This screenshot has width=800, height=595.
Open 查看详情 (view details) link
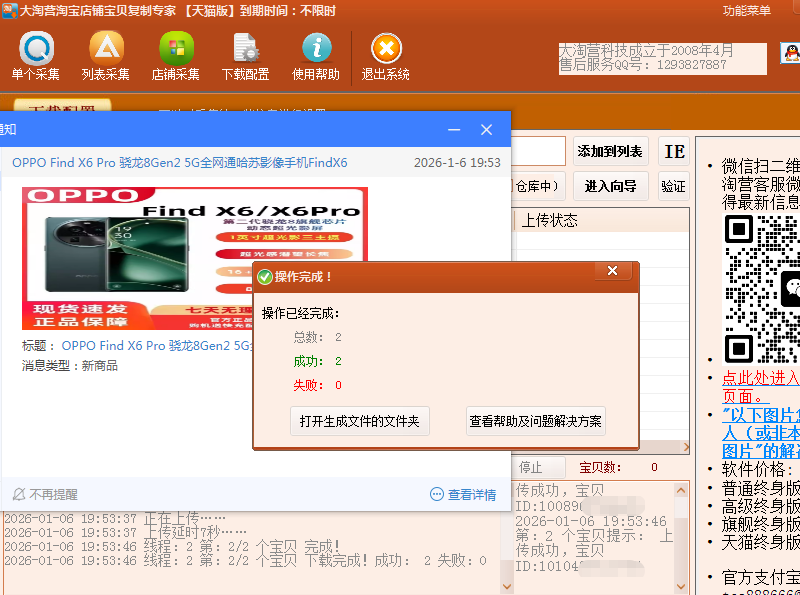(464, 494)
